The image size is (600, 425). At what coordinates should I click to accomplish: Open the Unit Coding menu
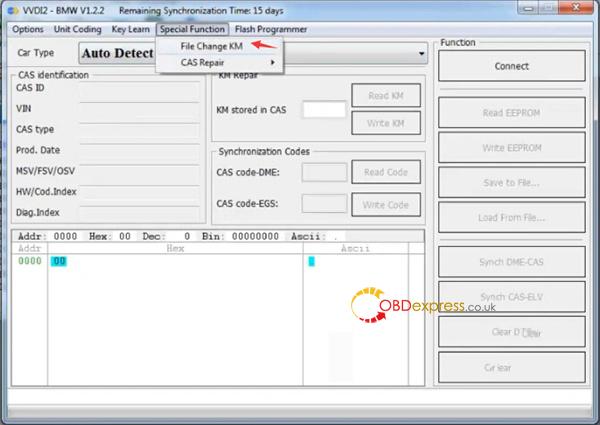tap(78, 29)
